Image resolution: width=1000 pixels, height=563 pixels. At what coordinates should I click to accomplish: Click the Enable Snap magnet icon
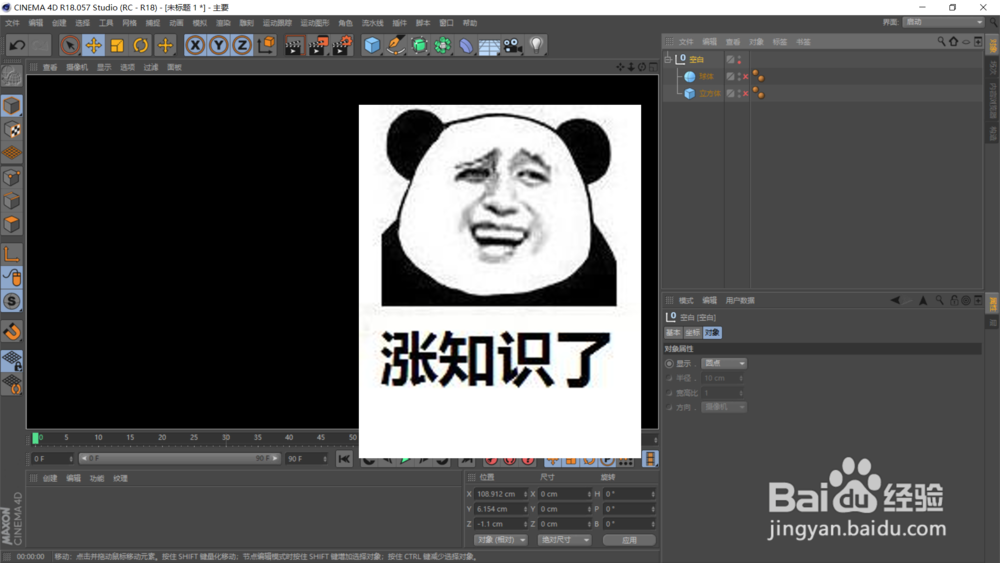[11, 332]
